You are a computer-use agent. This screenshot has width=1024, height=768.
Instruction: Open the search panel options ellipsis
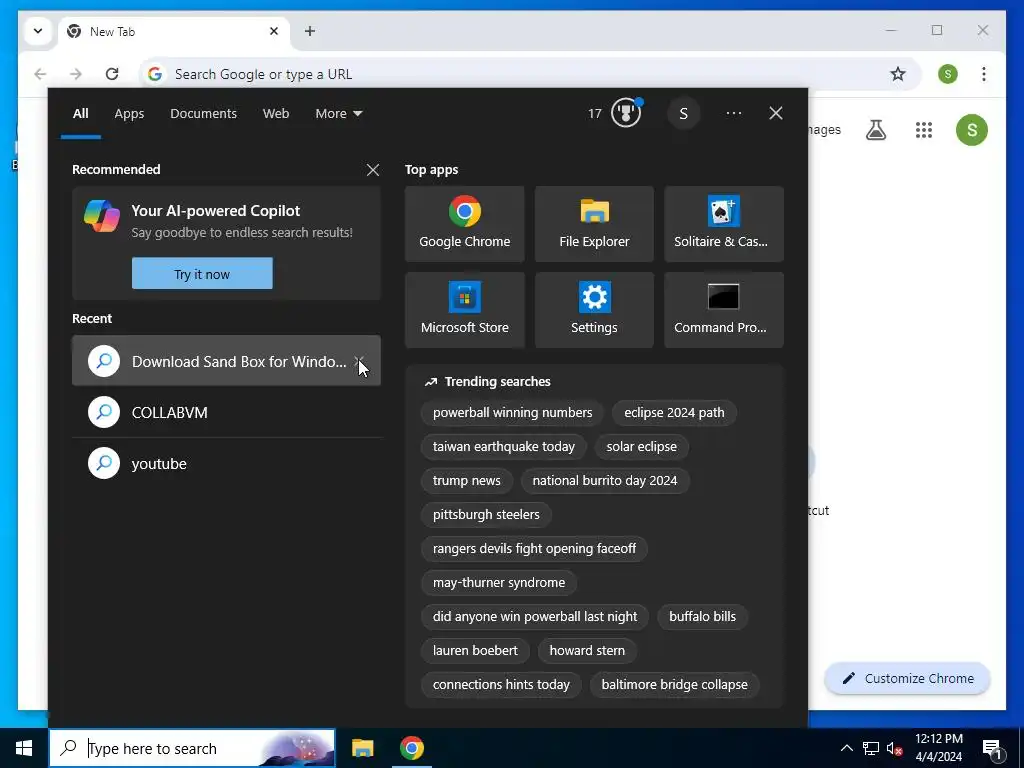click(733, 114)
